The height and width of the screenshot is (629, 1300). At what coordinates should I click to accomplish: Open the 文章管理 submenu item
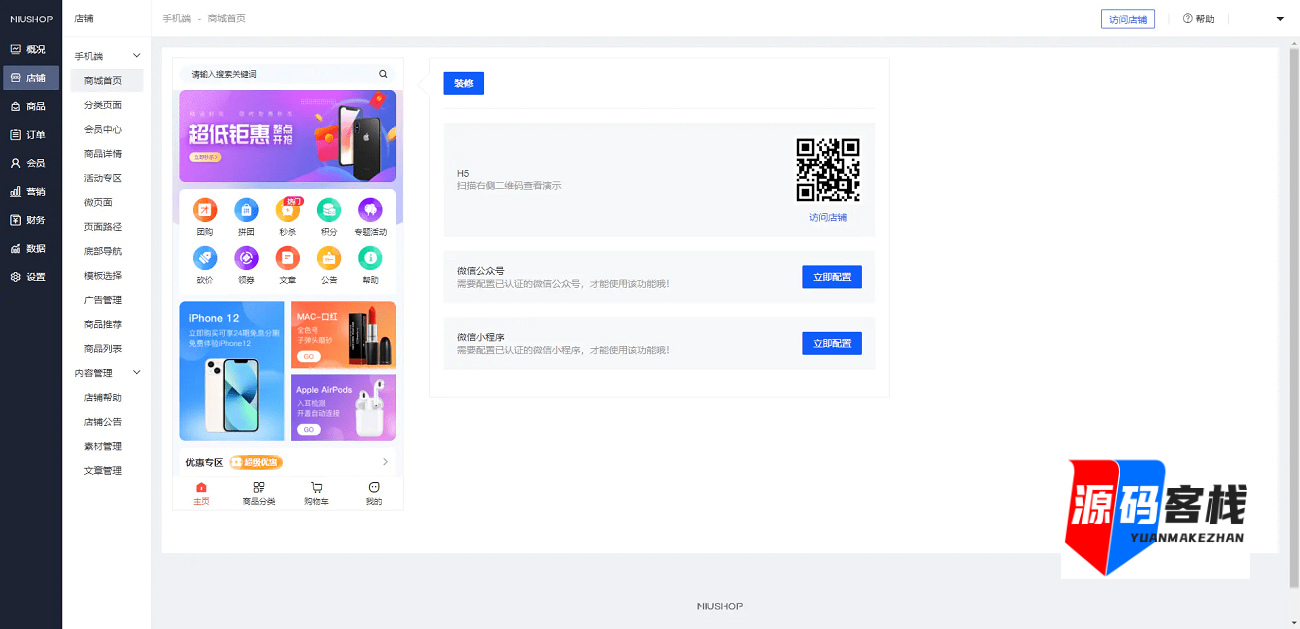tap(103, 471)
